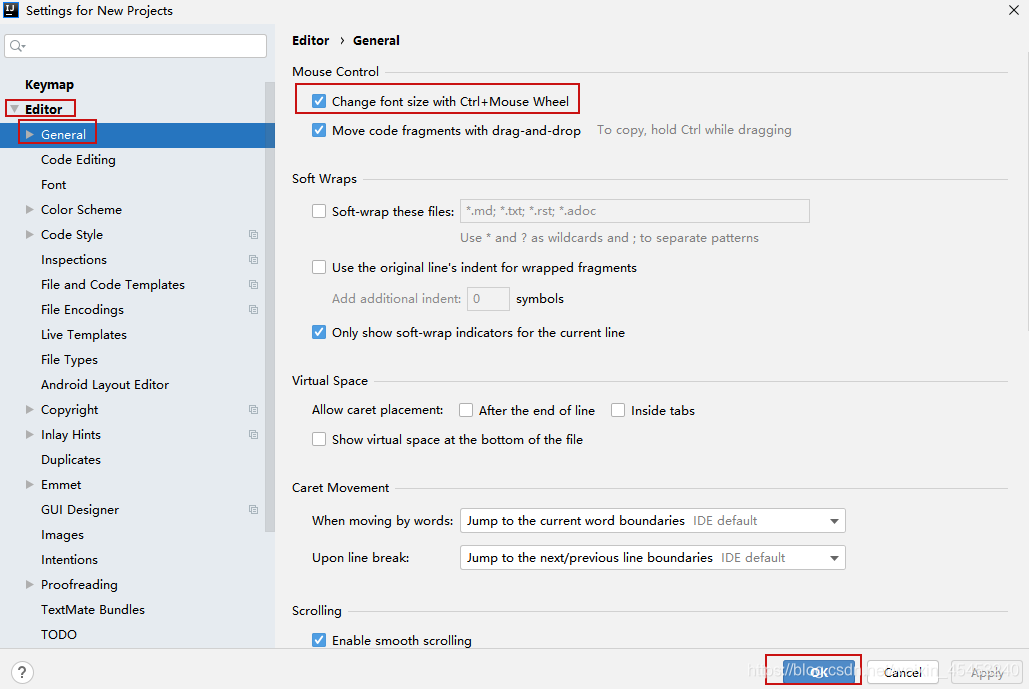Enable Soft-wrap these files checkbox

(319, 211)
